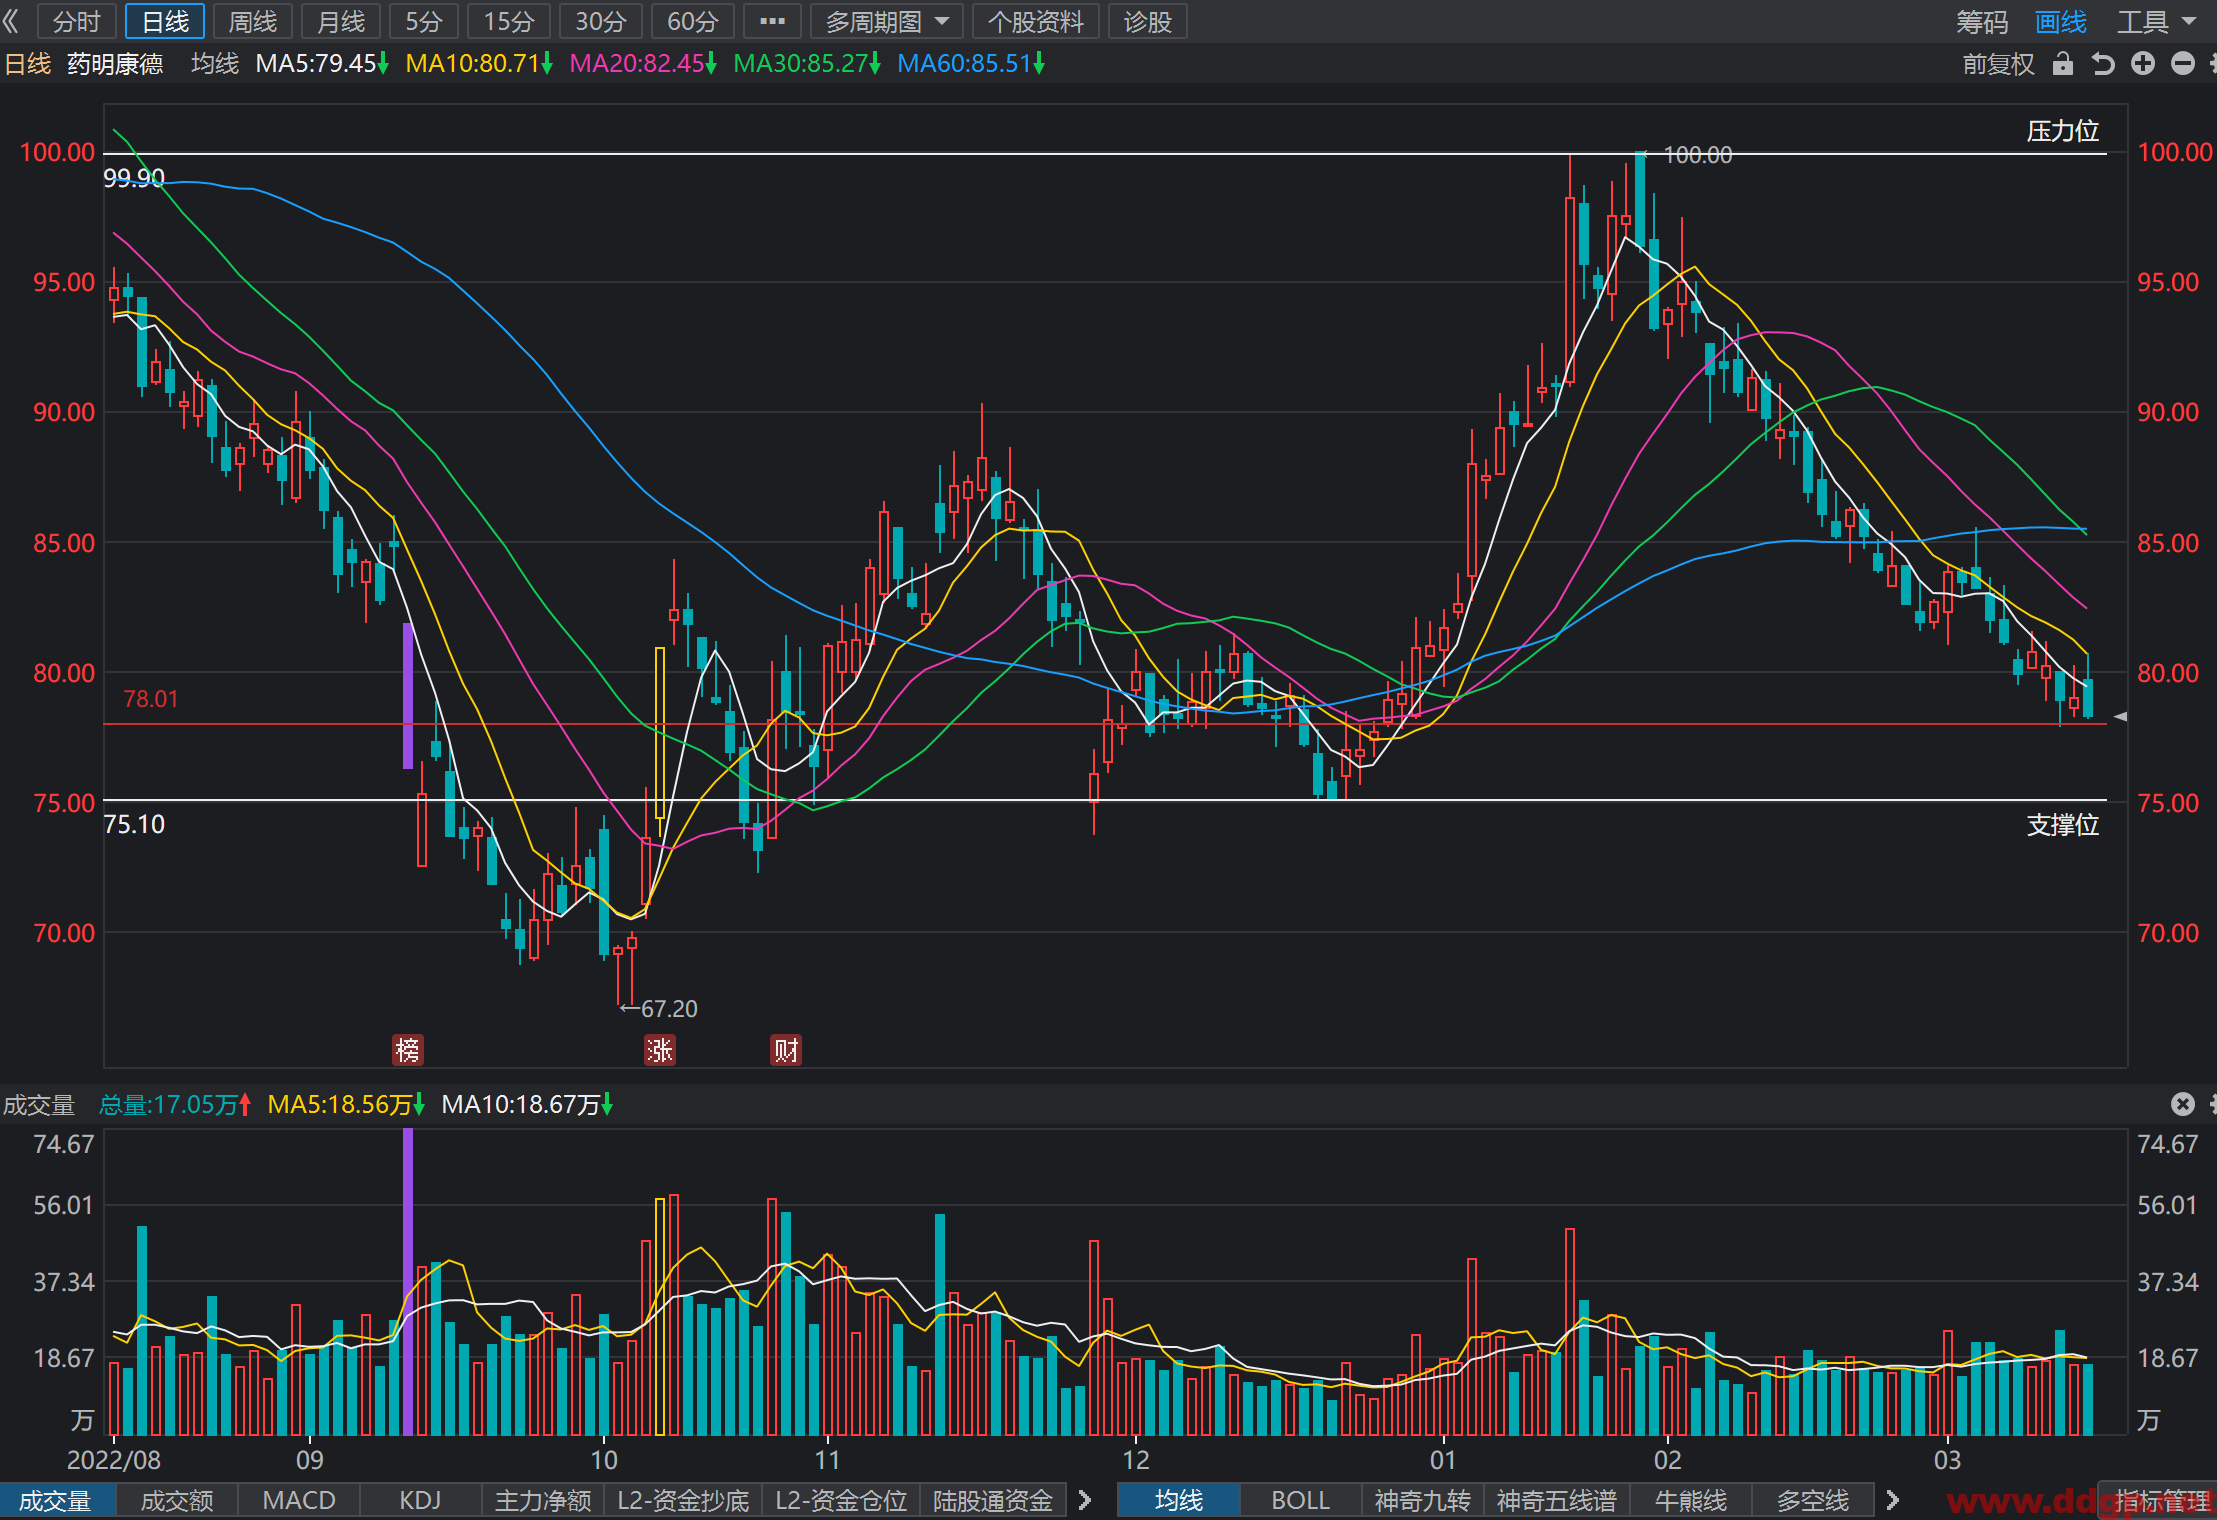Viewport: 2217px width, 1520px height.
Task: Select the MACD indicator tab
Action: [298, 1500]
